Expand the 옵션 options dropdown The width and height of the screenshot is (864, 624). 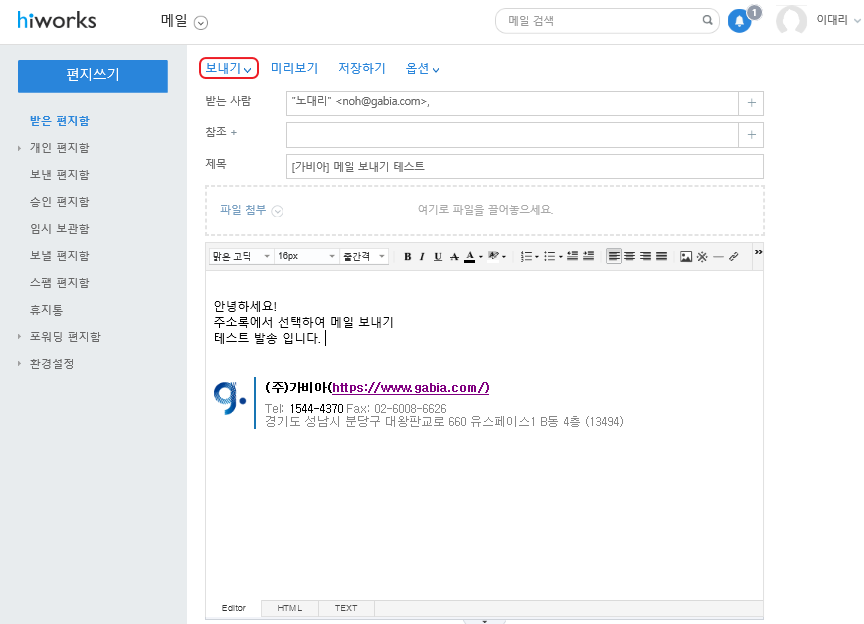(x=422, y=69)
